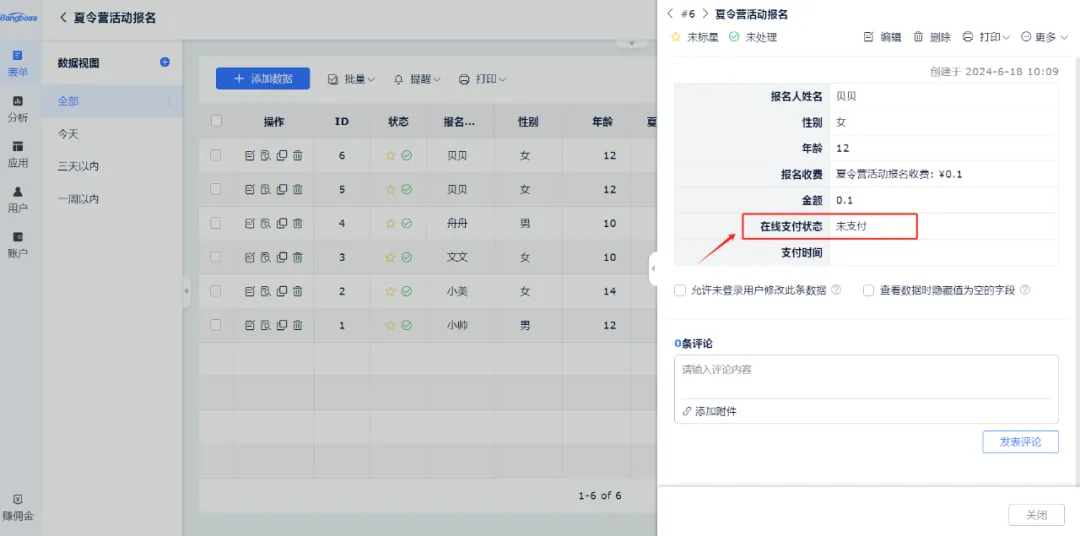Click the 添加数据 button
Image resolution: width=1080 pixels, height=536 pixels.
point(263,79)
